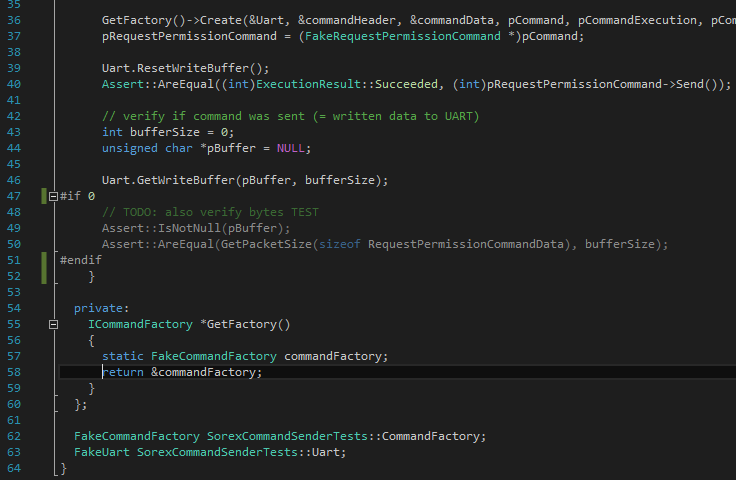Click 'return &commandFactory;' statement
The height and width of the screenshot is (480, 736).
[182, 372]
